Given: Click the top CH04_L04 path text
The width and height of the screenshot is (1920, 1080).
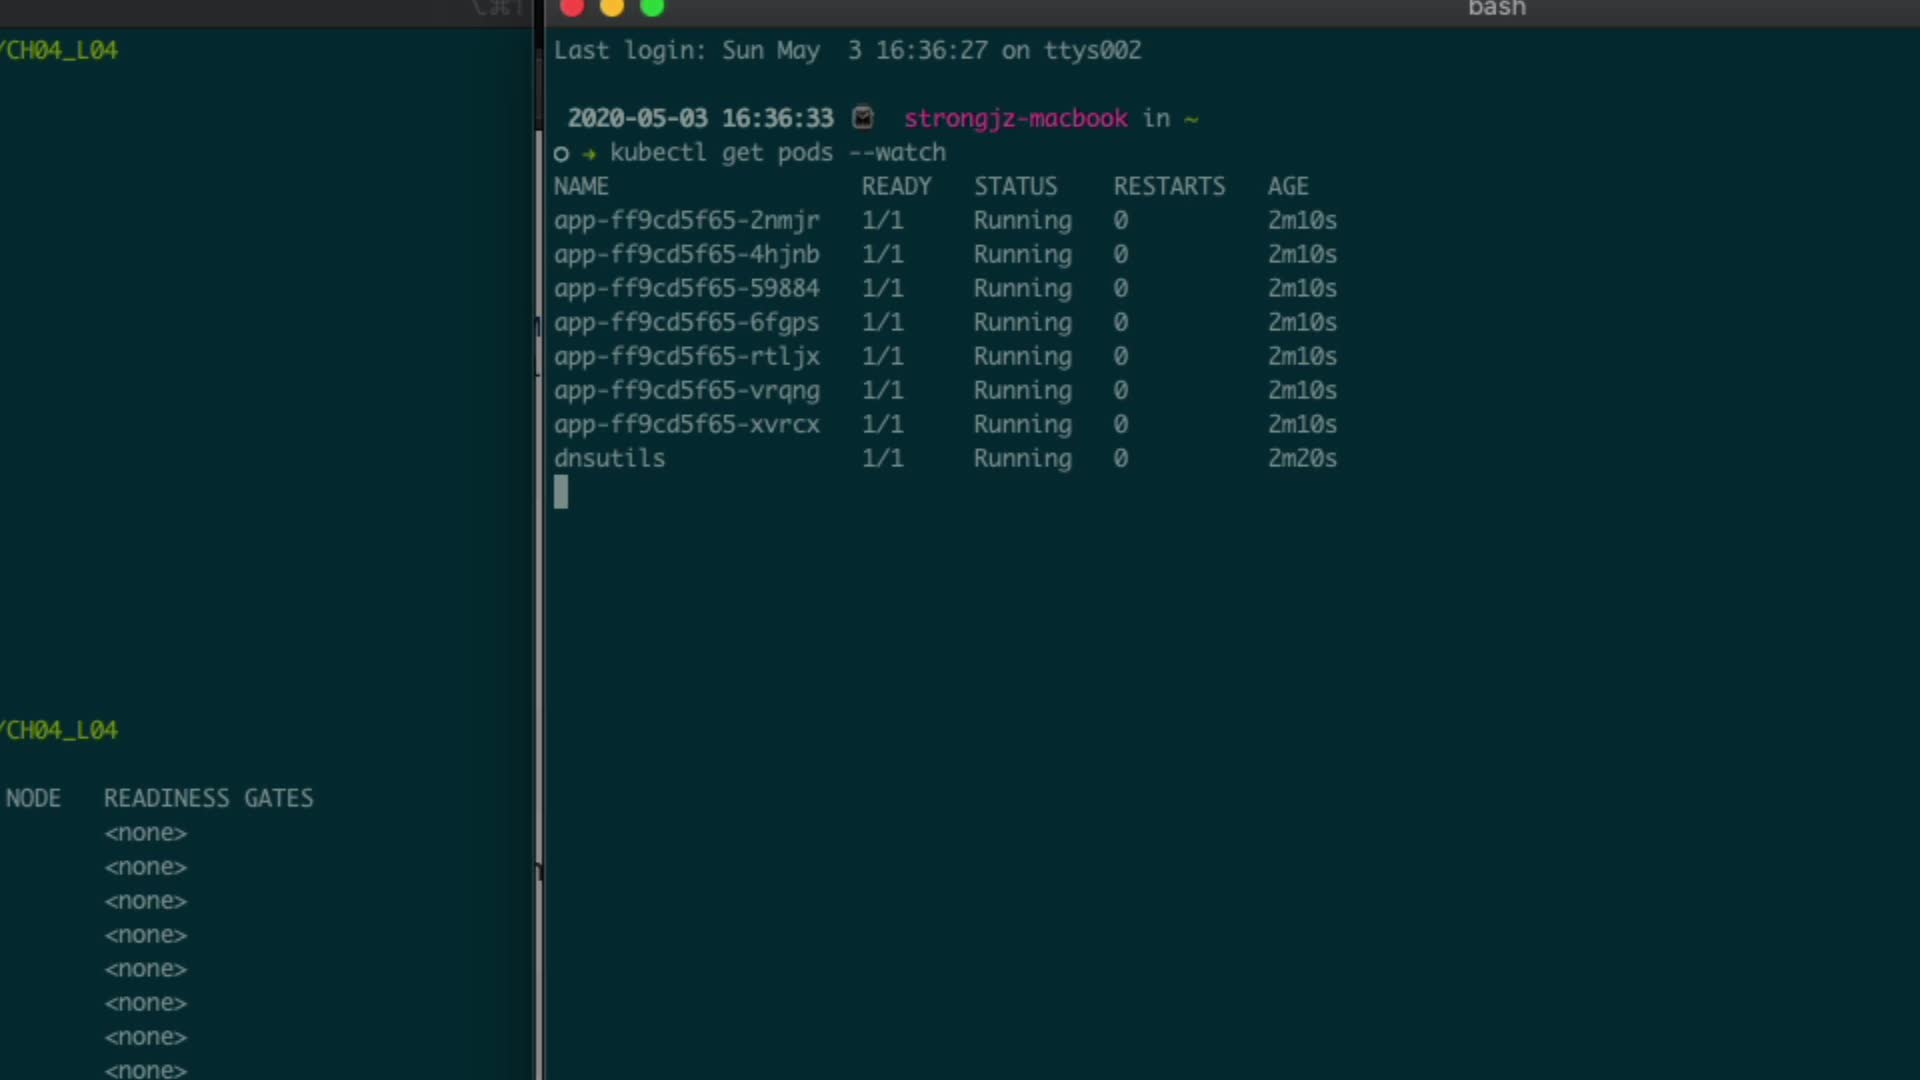Looking at the screenshot, I should coord(60,50).
